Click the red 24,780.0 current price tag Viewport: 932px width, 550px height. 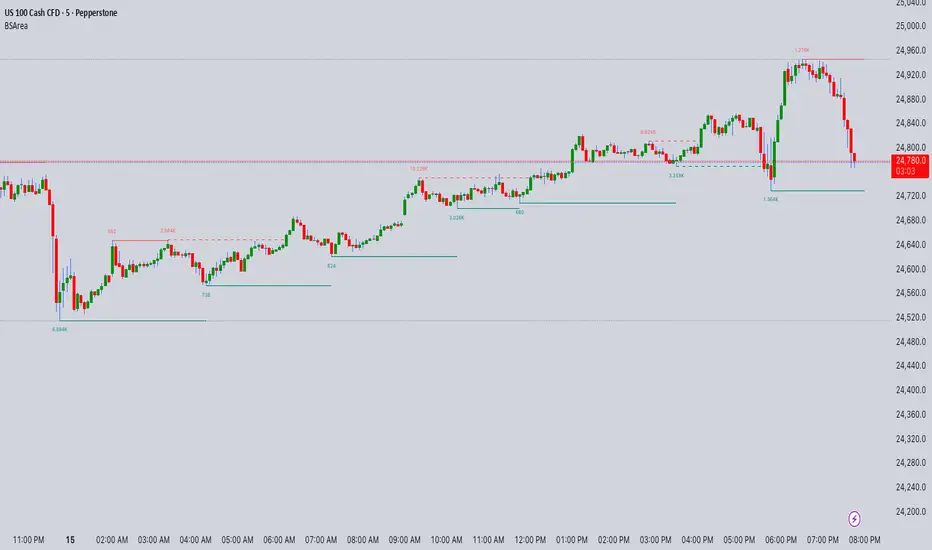tap(912, 160)
